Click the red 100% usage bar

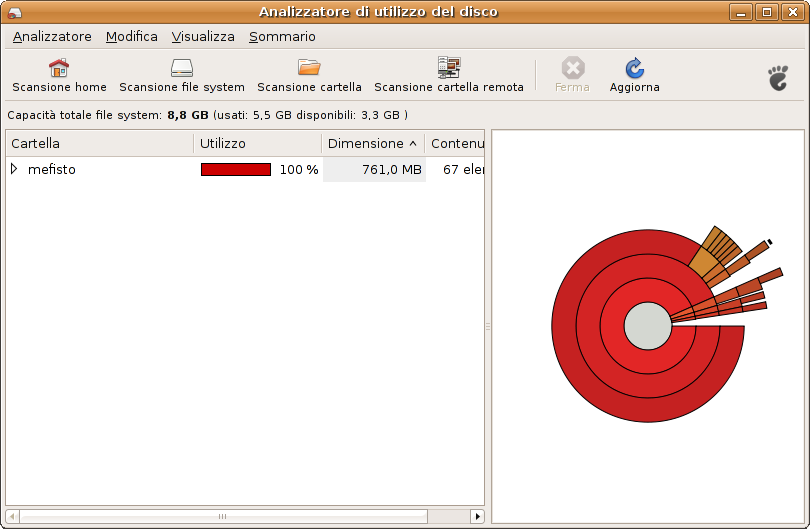pyautogui.click(x=236, y=170)
